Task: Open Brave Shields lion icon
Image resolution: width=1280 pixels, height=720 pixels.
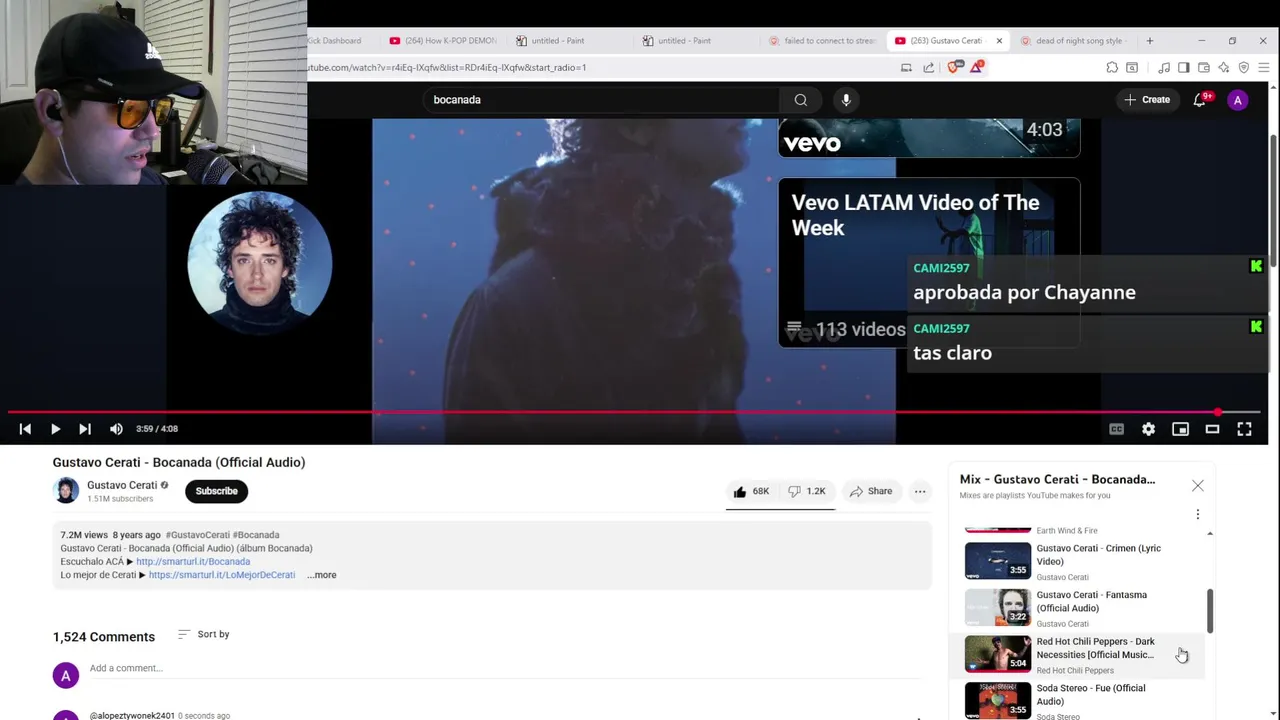Action: (953, 67)
